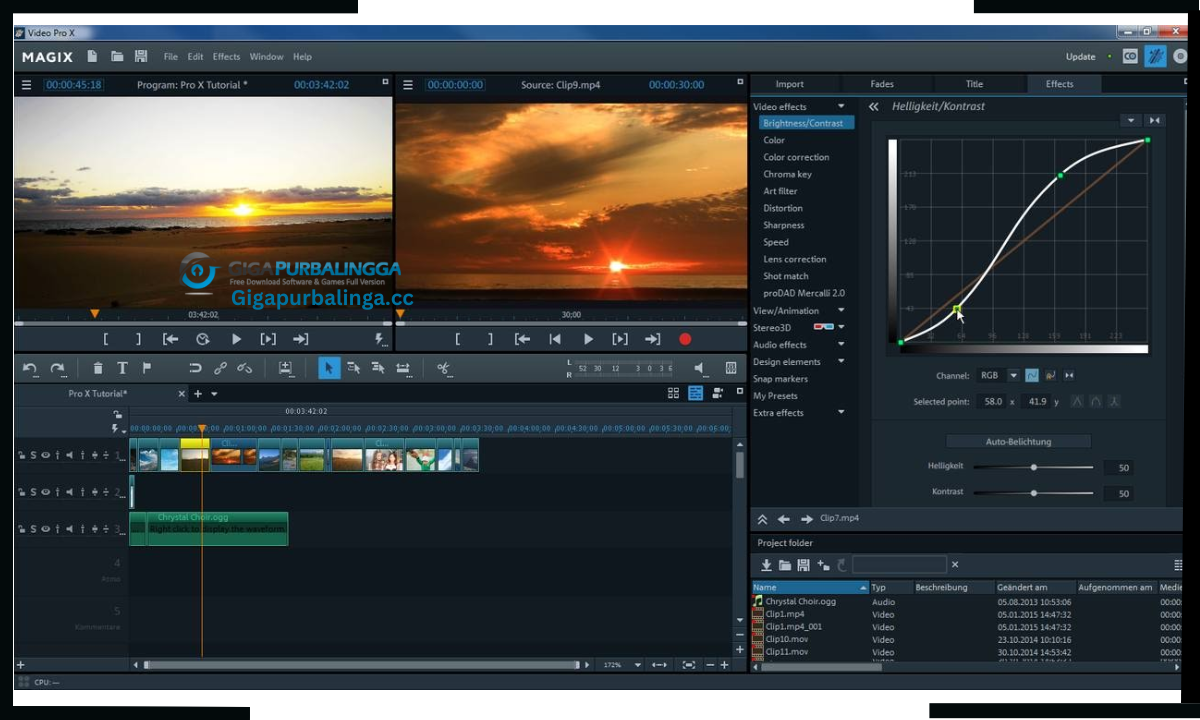Image resolution: width=1200 pixels, height=720 pixels.
Task: Click the Redo arrow in the timeline toolbar
Action: [58, 368]
